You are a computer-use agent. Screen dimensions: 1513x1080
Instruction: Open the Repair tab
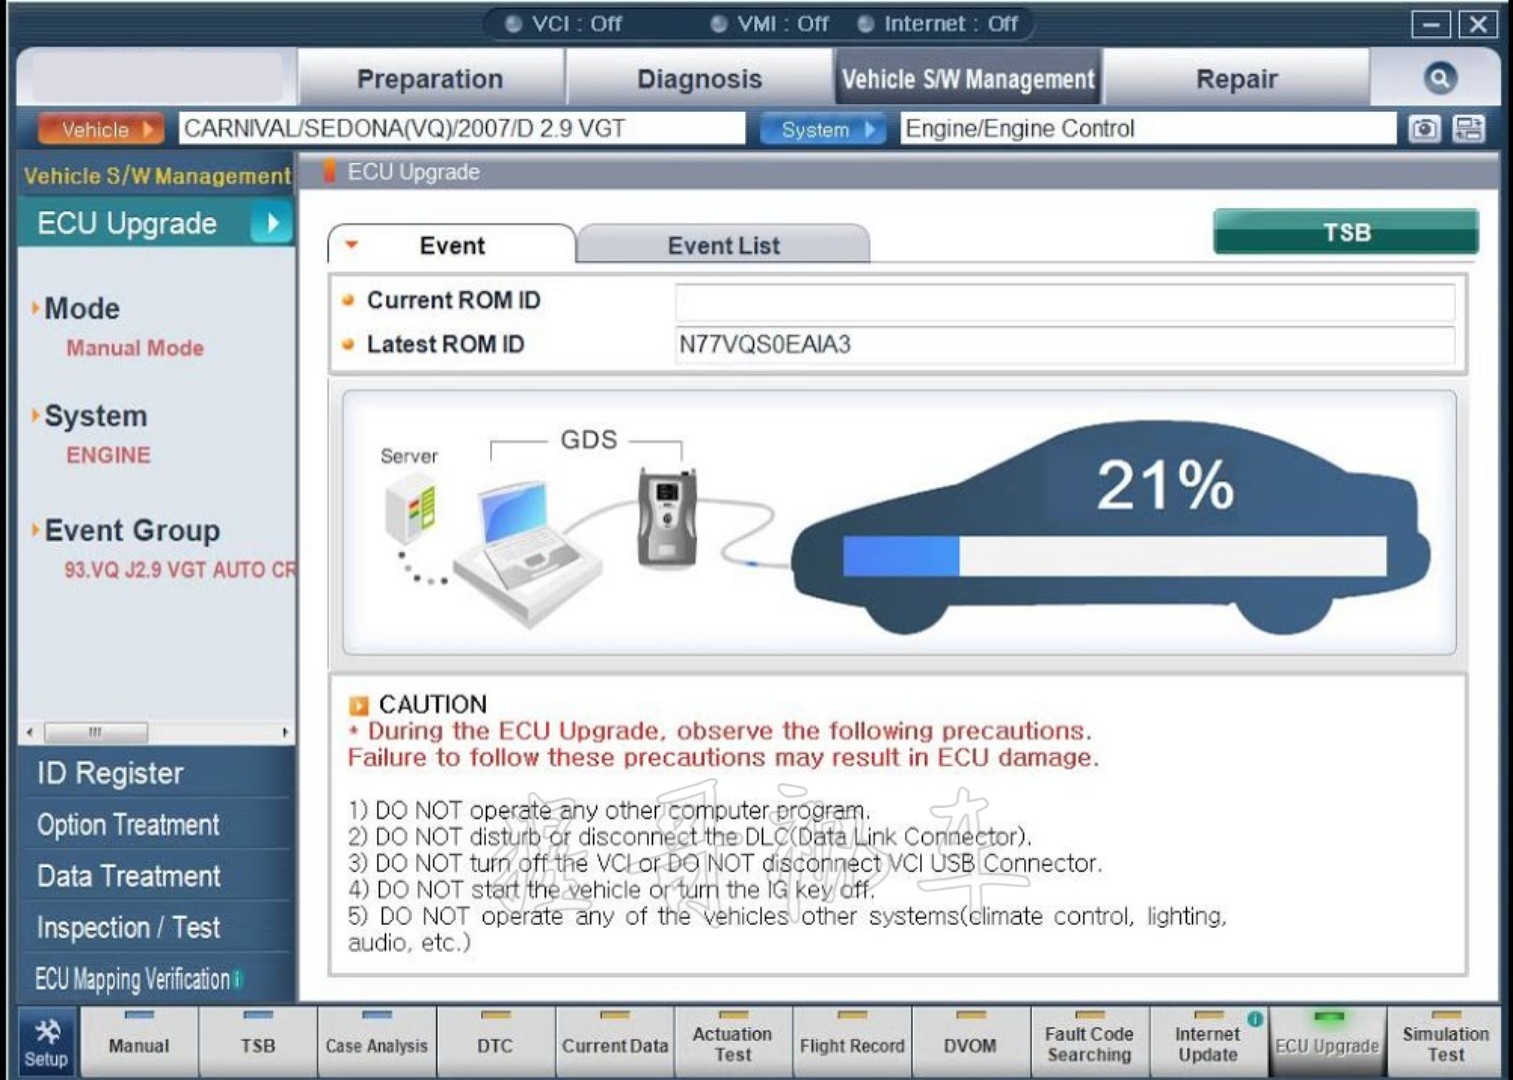pyautogui.click(x=1236, y=78)
